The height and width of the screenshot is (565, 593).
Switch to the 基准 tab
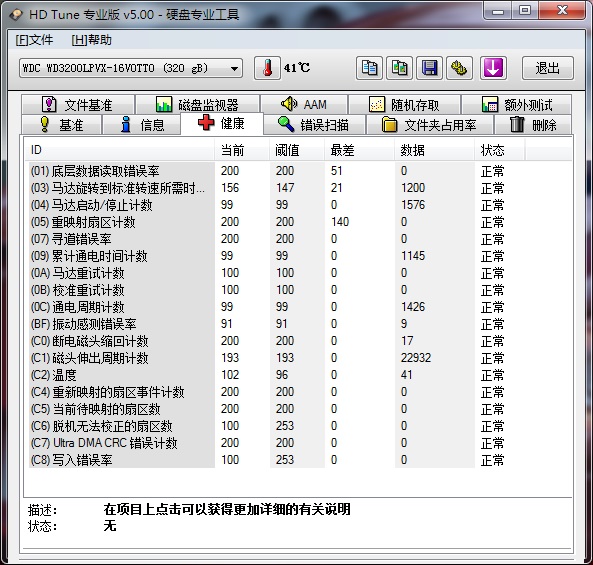(61, 124)
